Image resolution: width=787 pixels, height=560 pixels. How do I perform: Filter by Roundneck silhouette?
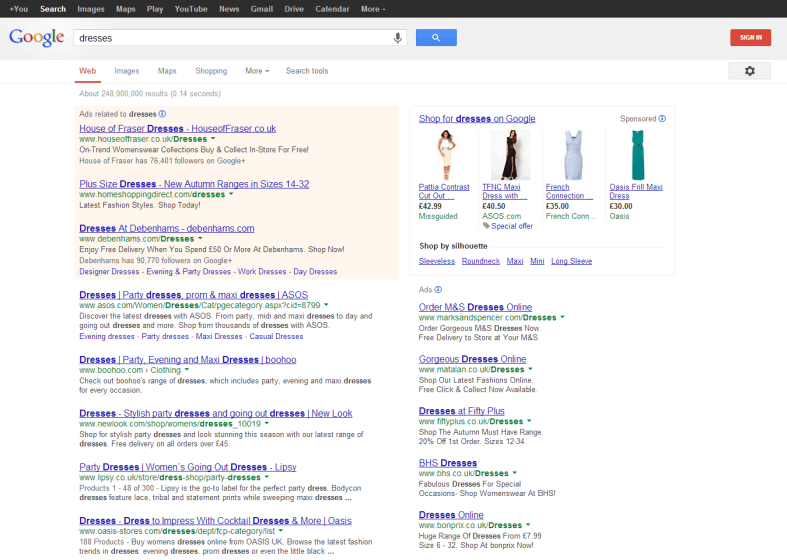point(481,261)
